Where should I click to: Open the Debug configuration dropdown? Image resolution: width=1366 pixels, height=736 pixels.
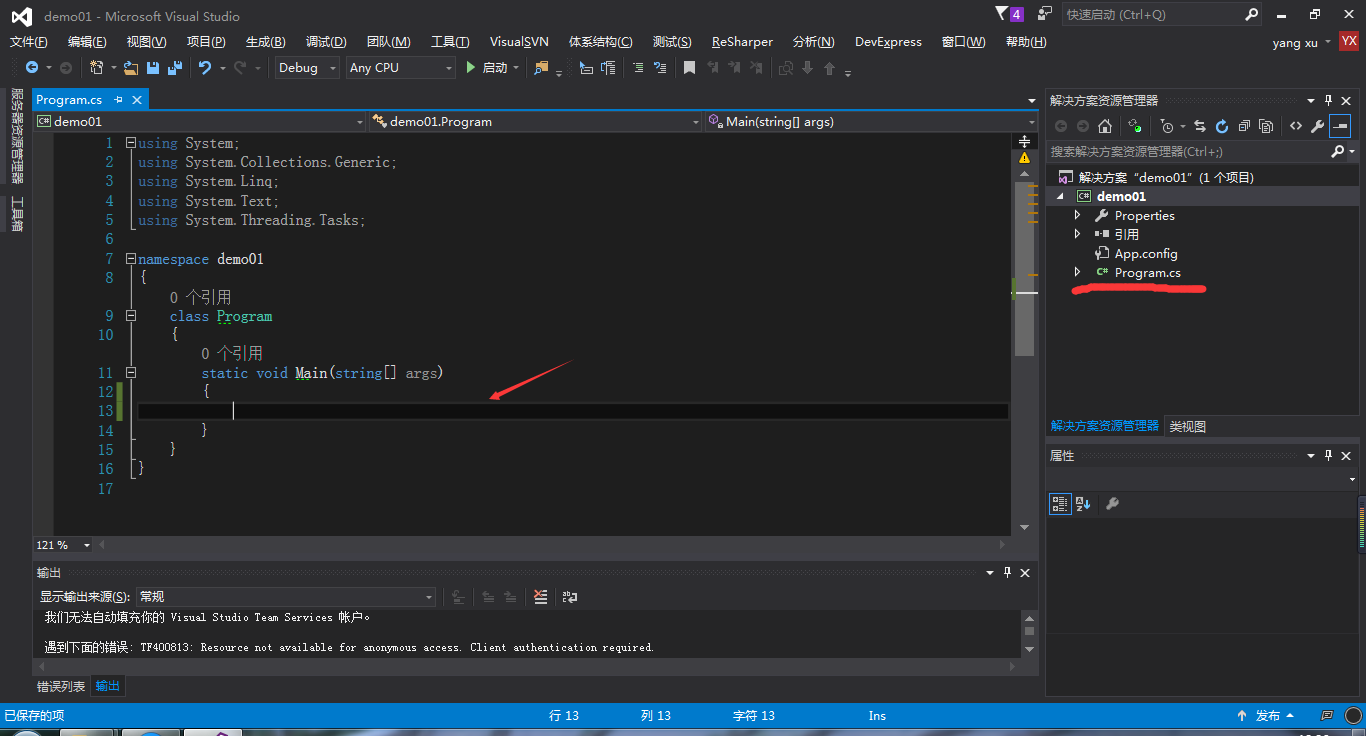click(x=308, y=68)
